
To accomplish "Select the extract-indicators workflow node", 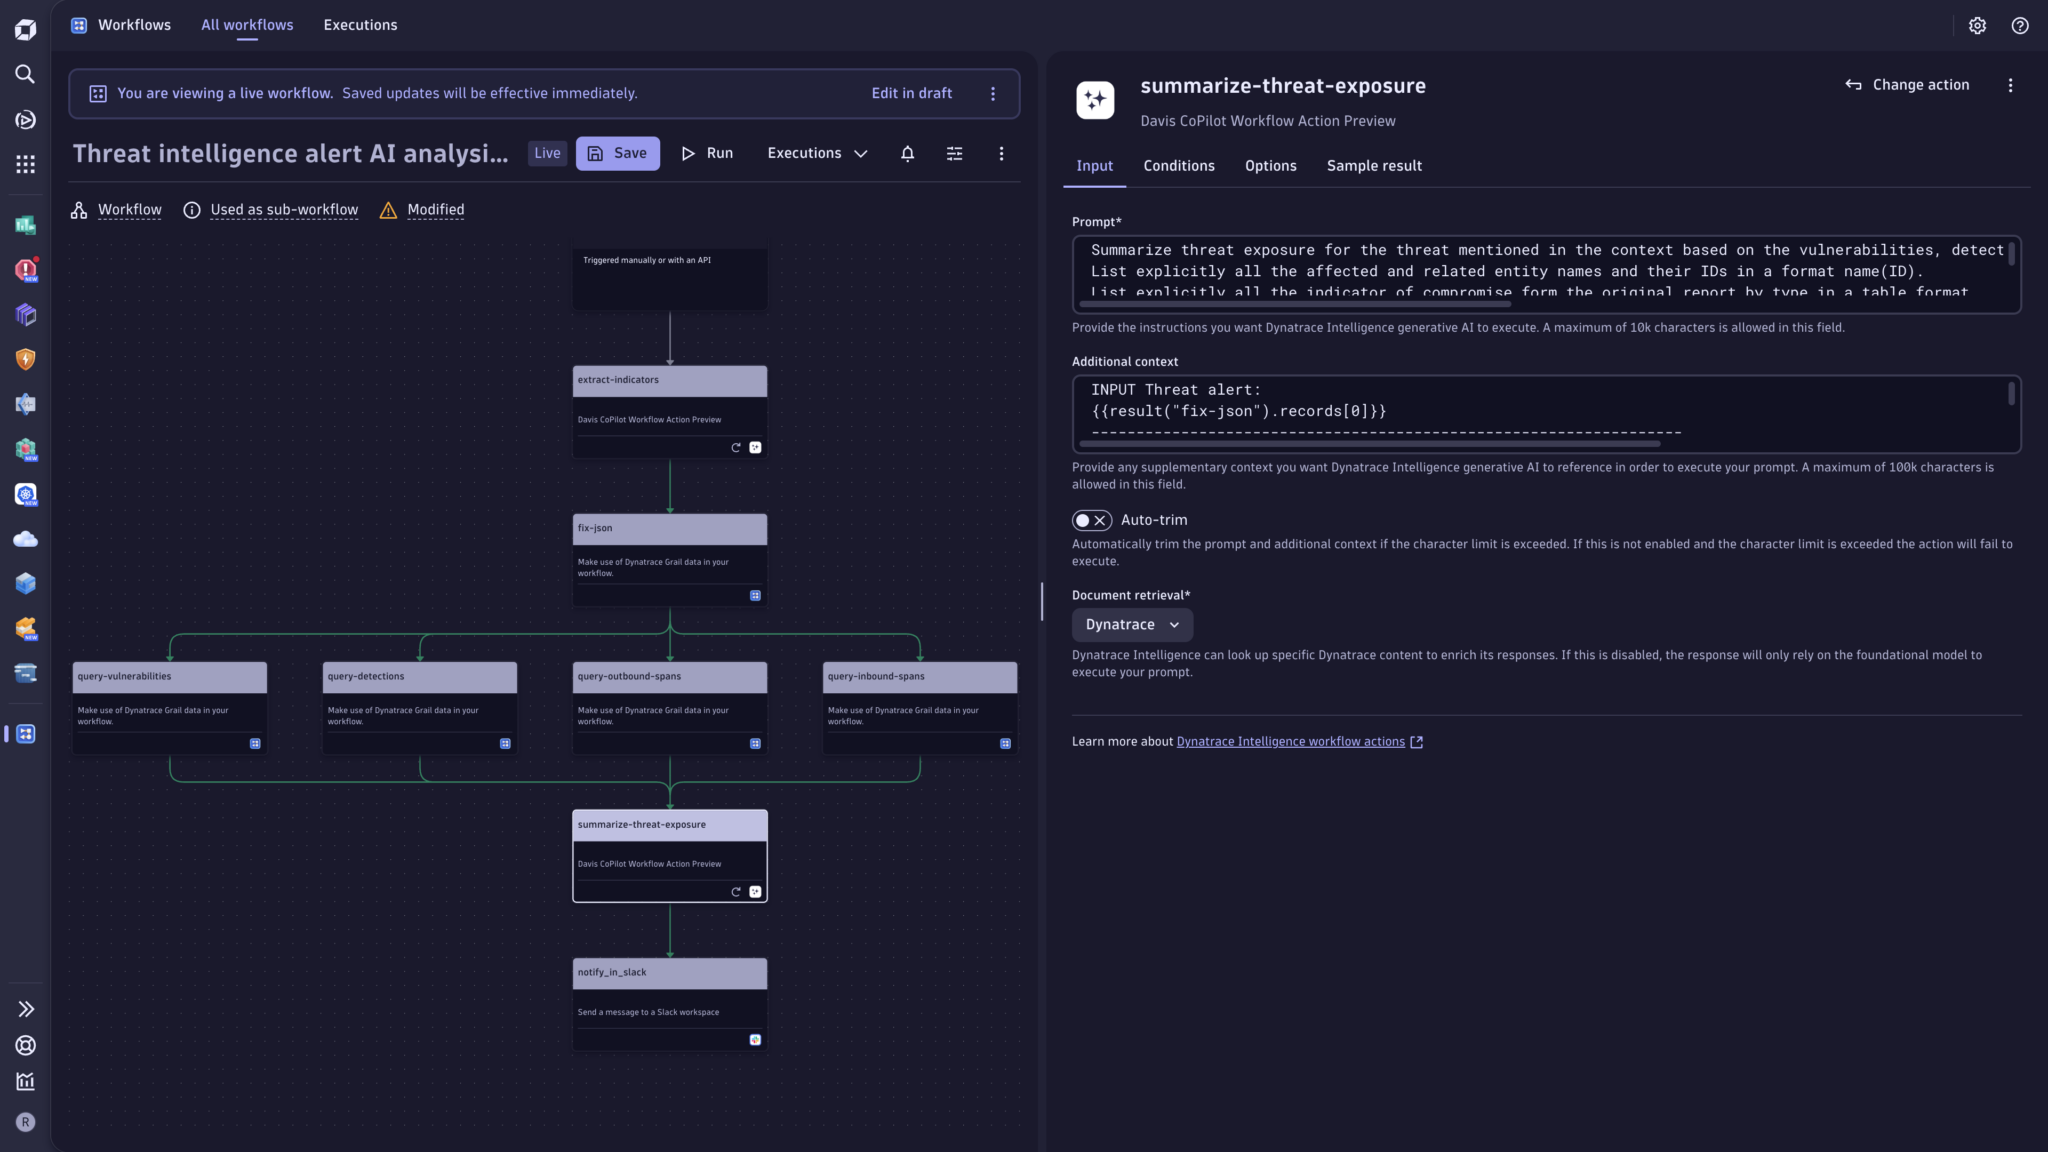I will [670, 412].
